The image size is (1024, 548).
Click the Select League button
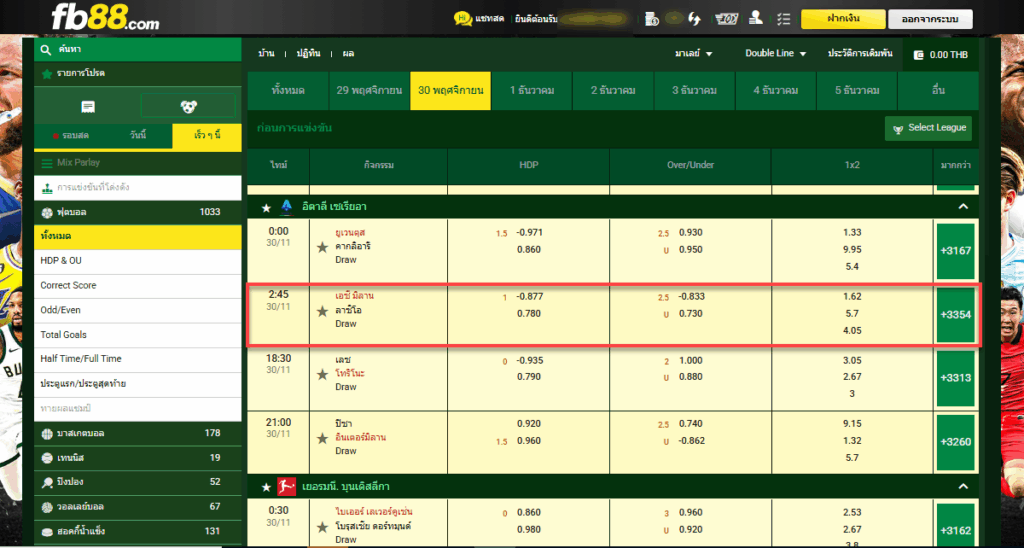pos(928,128)
